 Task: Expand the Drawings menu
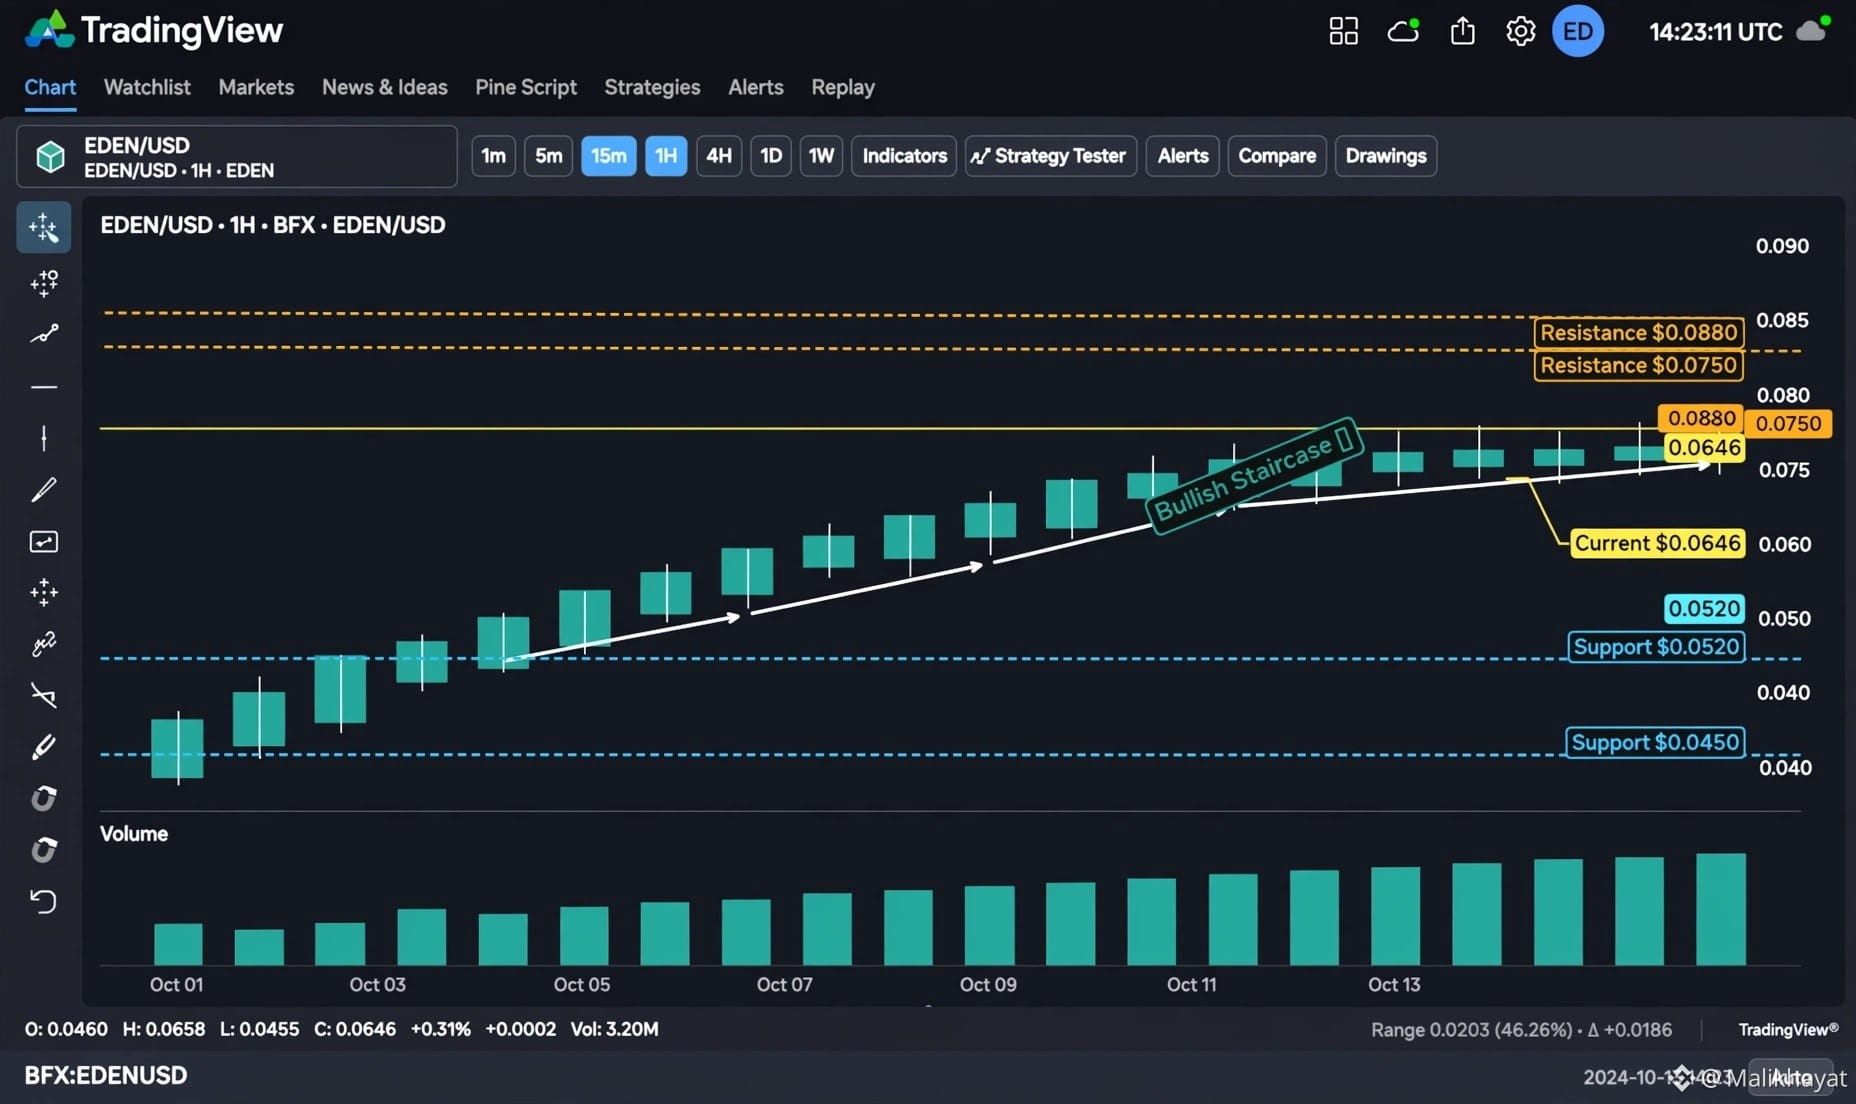tap(1386, 156)
